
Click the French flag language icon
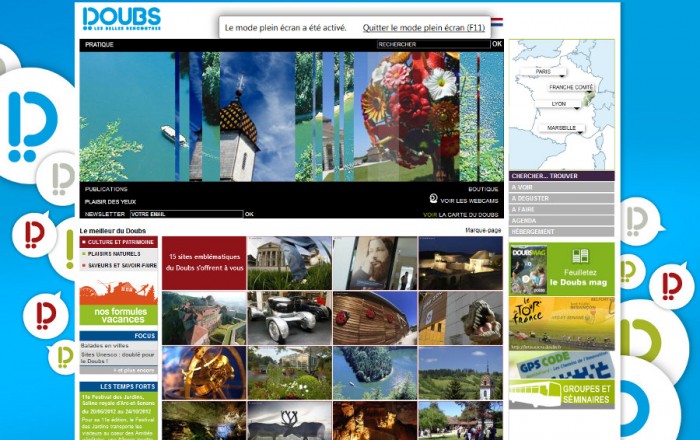(497, 21)
